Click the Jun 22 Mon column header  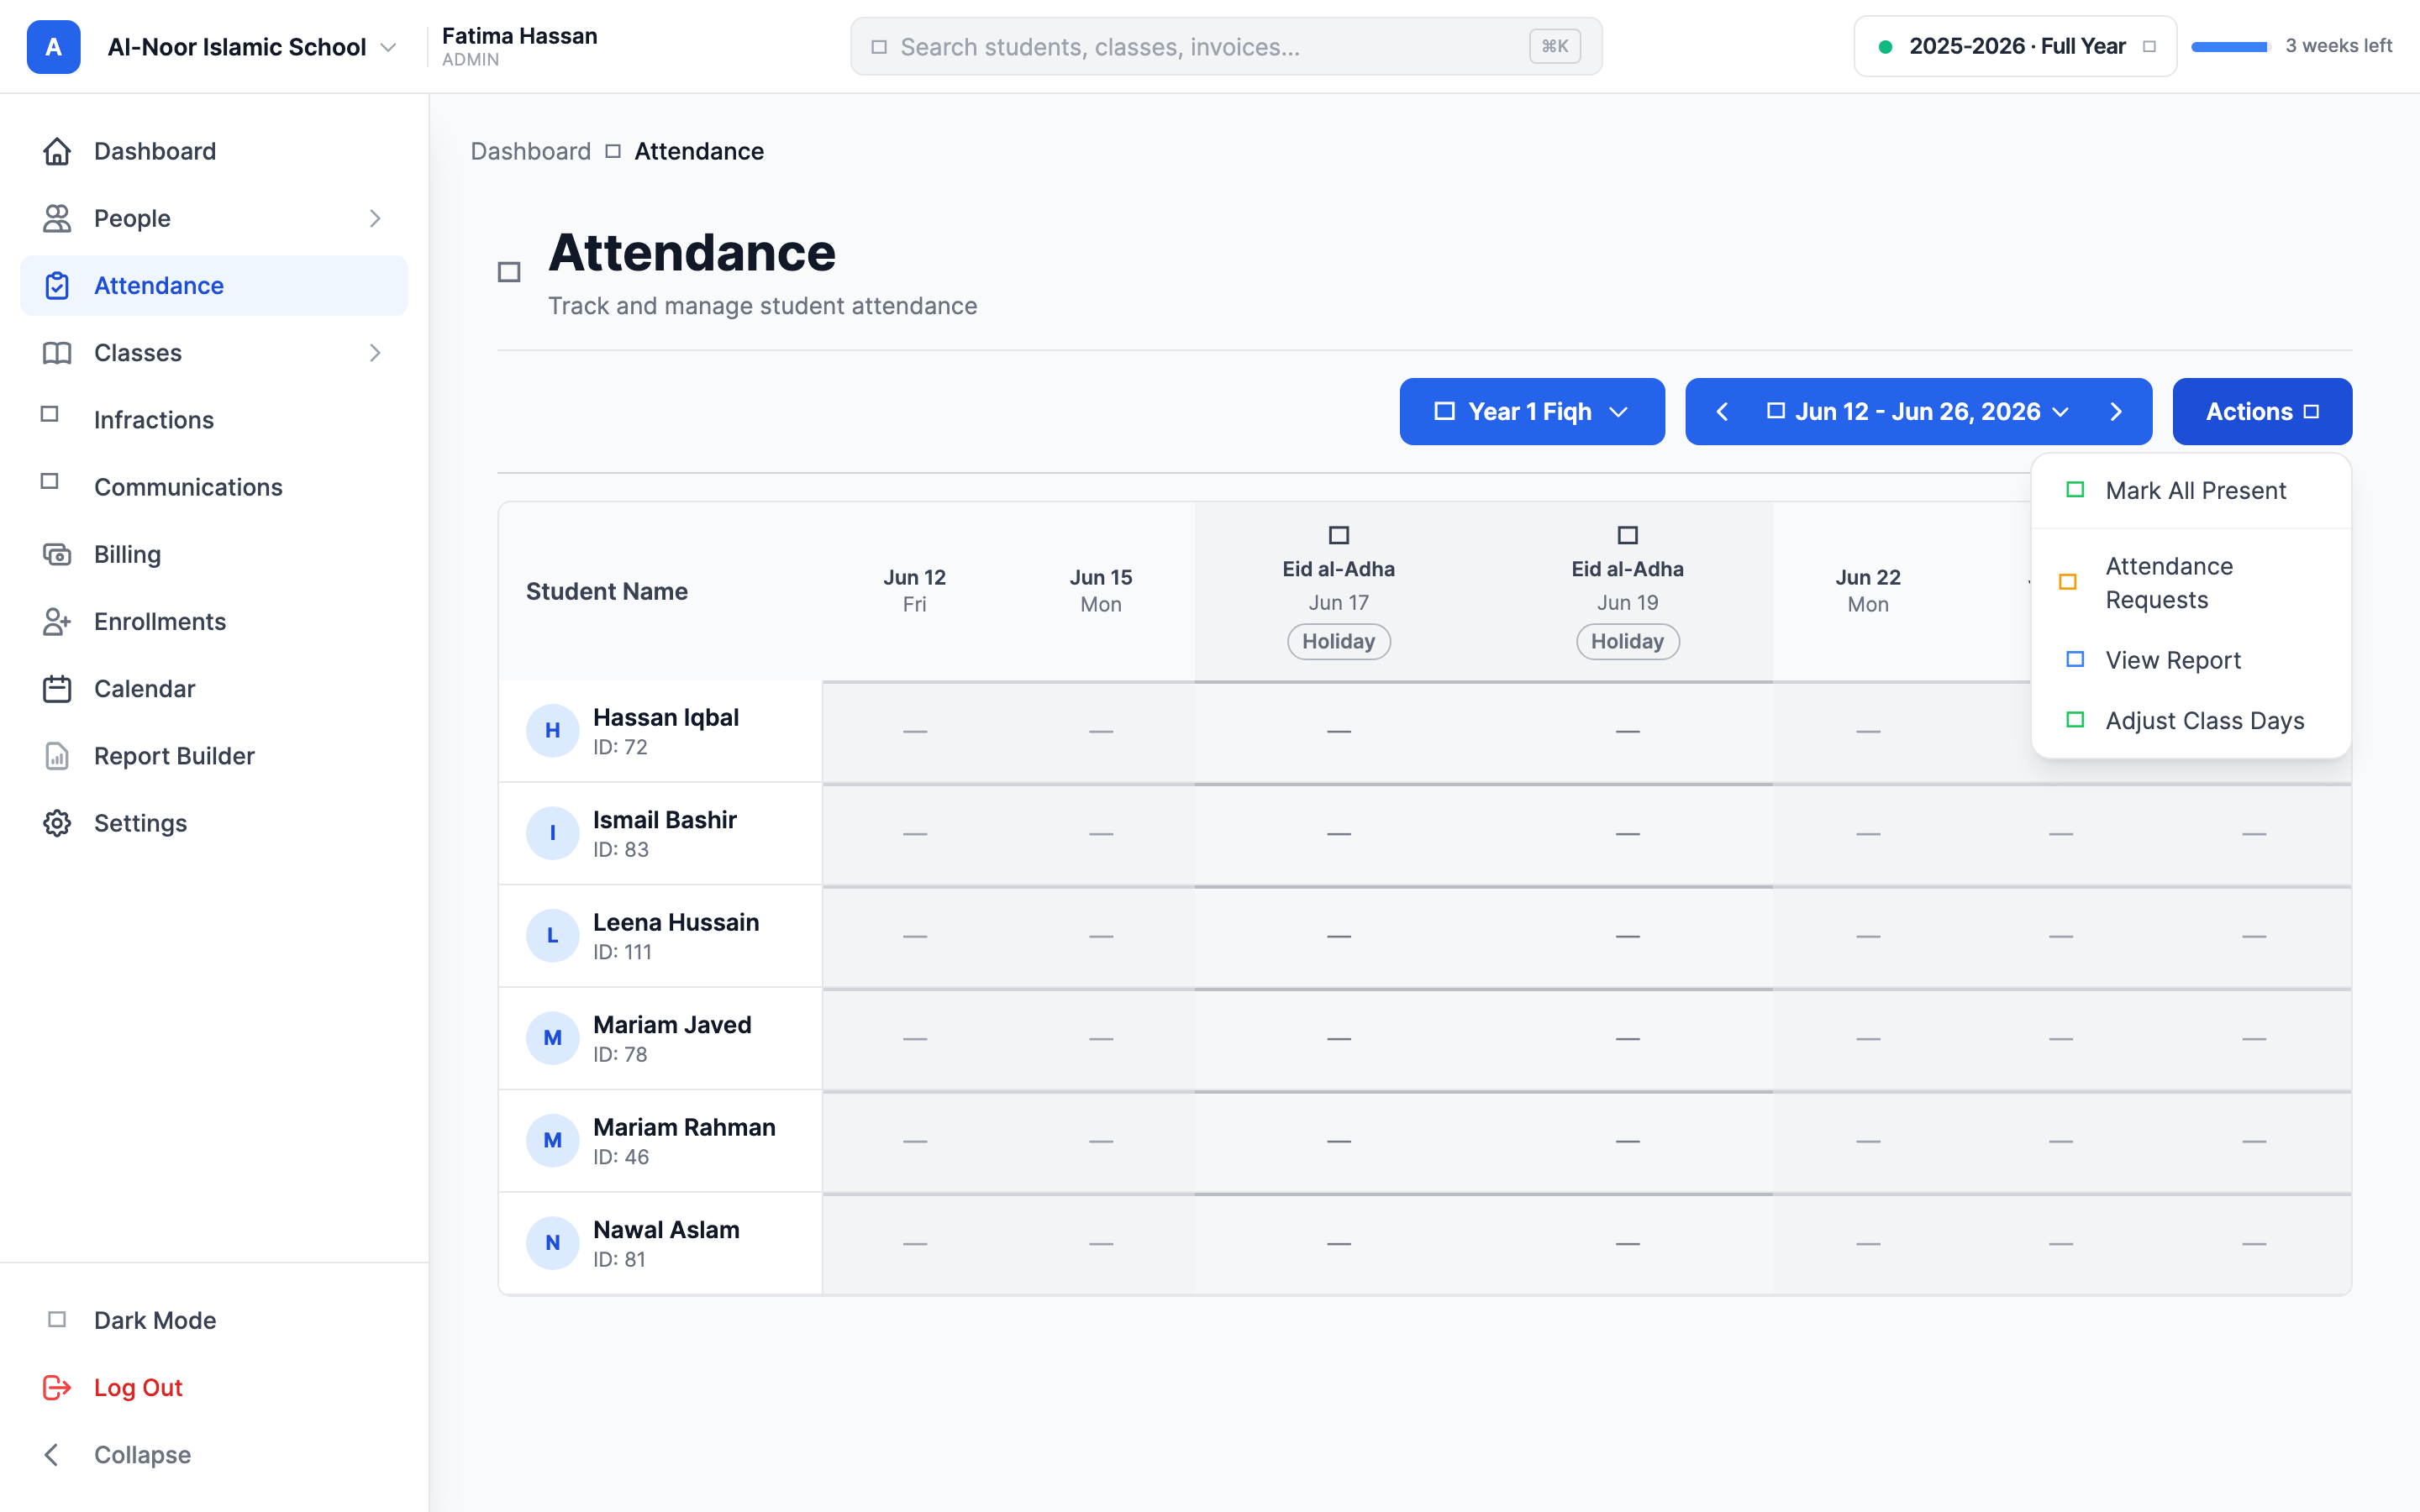1868,590
